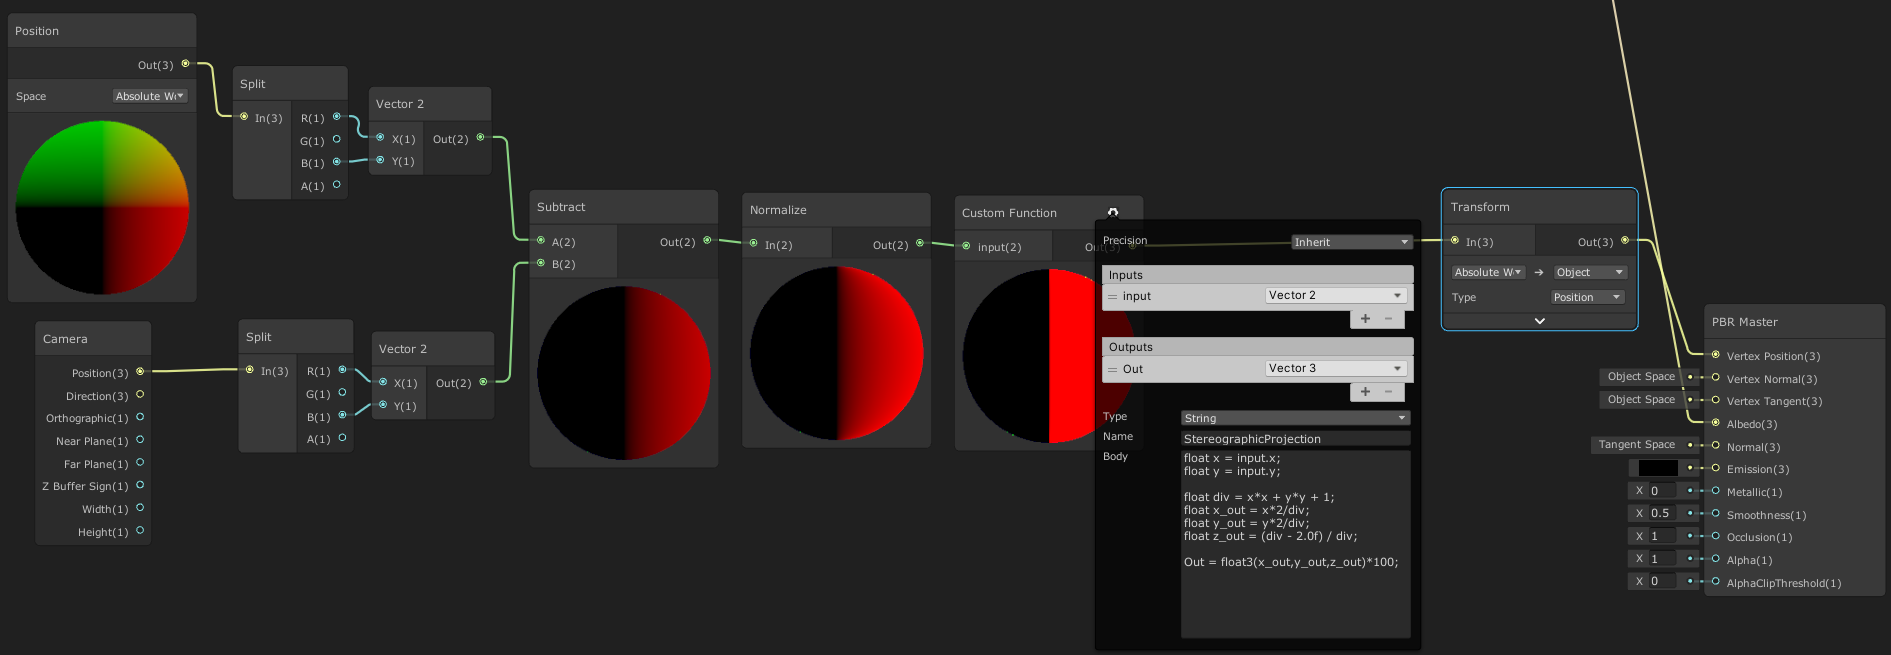Open the Emission black color swatch
This screenshot has height=655, width=1891.
1658,468
